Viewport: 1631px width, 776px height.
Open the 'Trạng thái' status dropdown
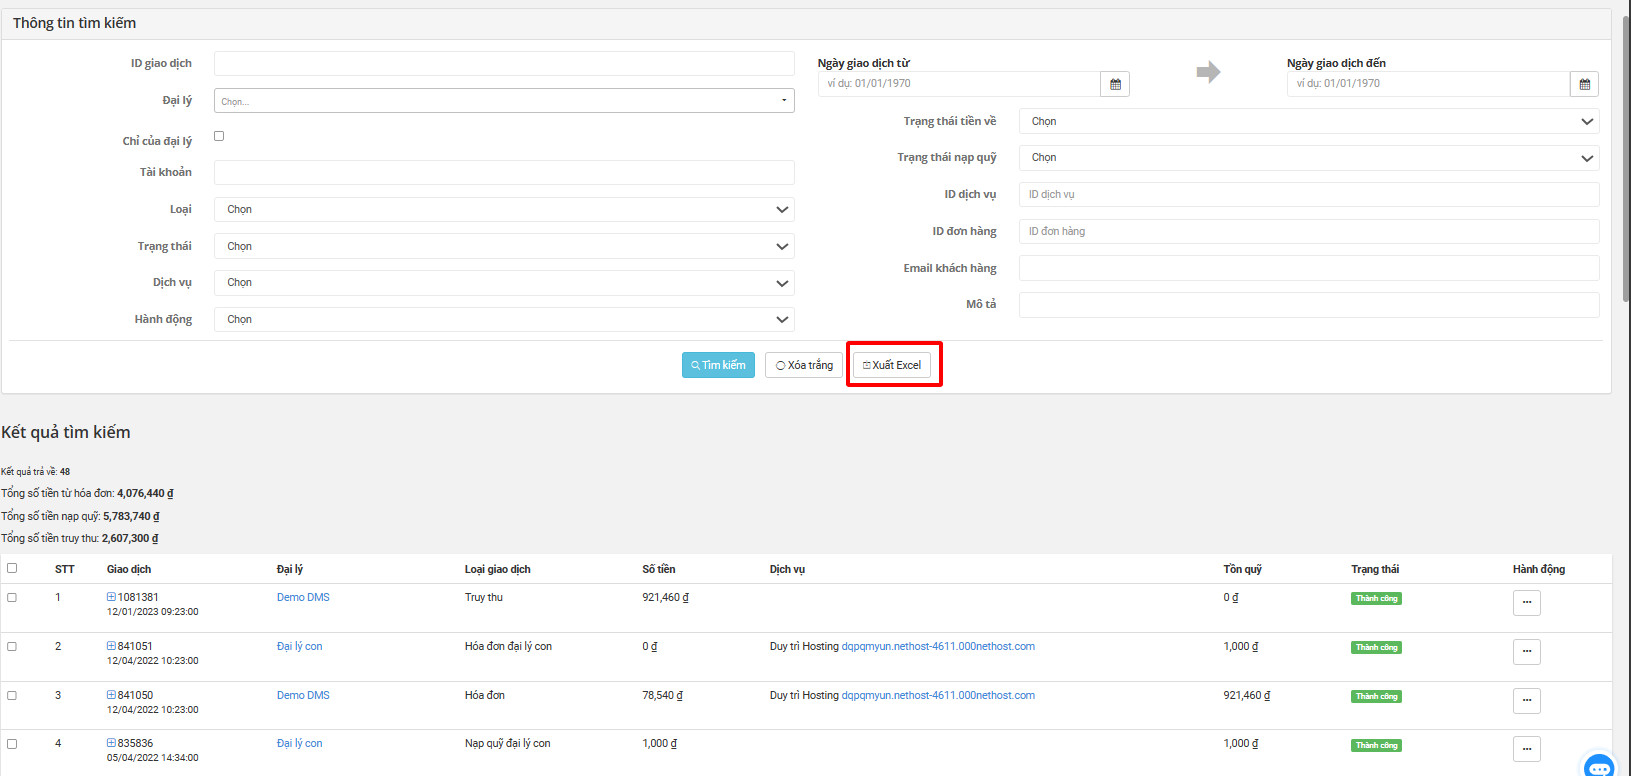pyautogui.click(x=504, y=246)
